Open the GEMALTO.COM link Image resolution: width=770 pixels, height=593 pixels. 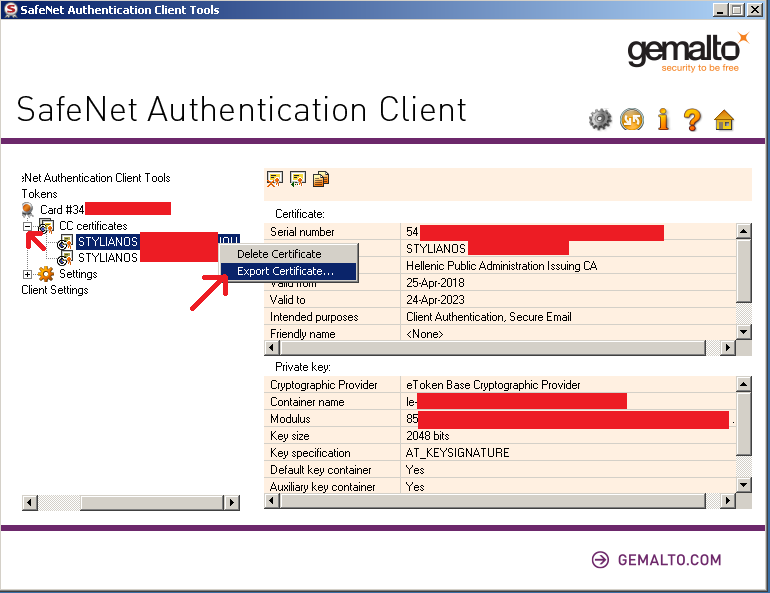click(x=668, y=560)
